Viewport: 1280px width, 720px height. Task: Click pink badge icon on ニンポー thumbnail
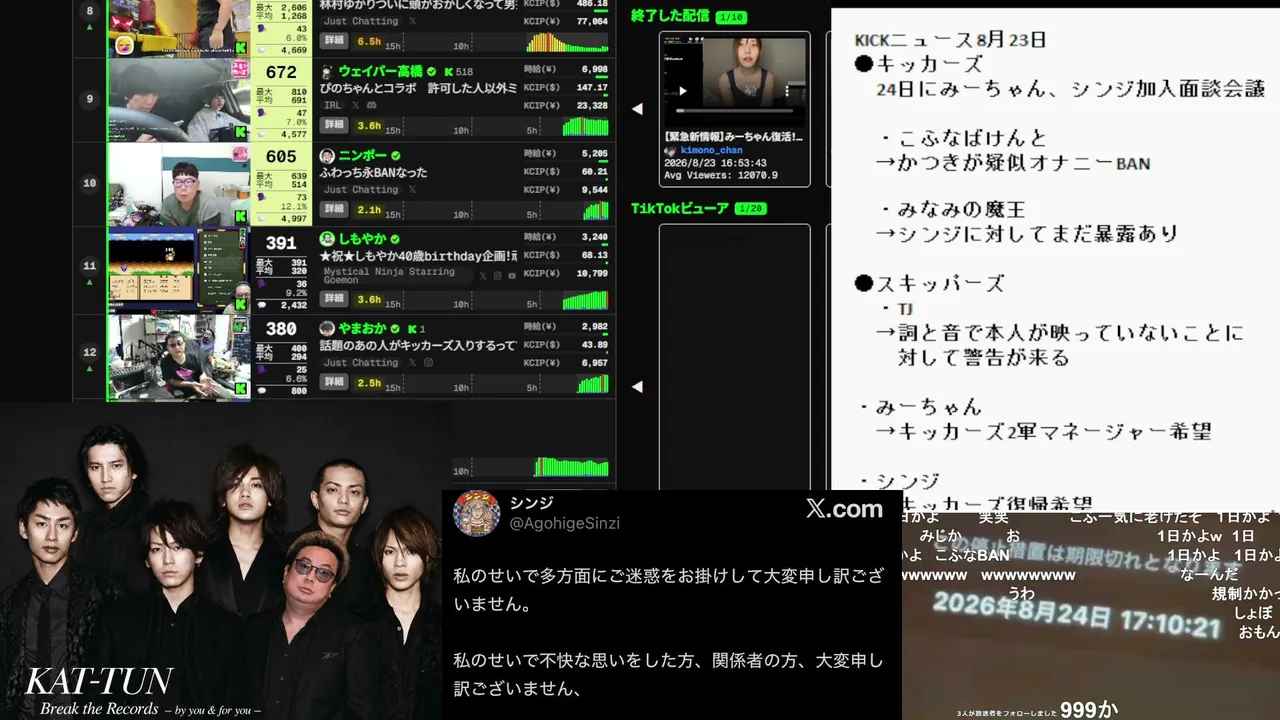coord(240,153)
